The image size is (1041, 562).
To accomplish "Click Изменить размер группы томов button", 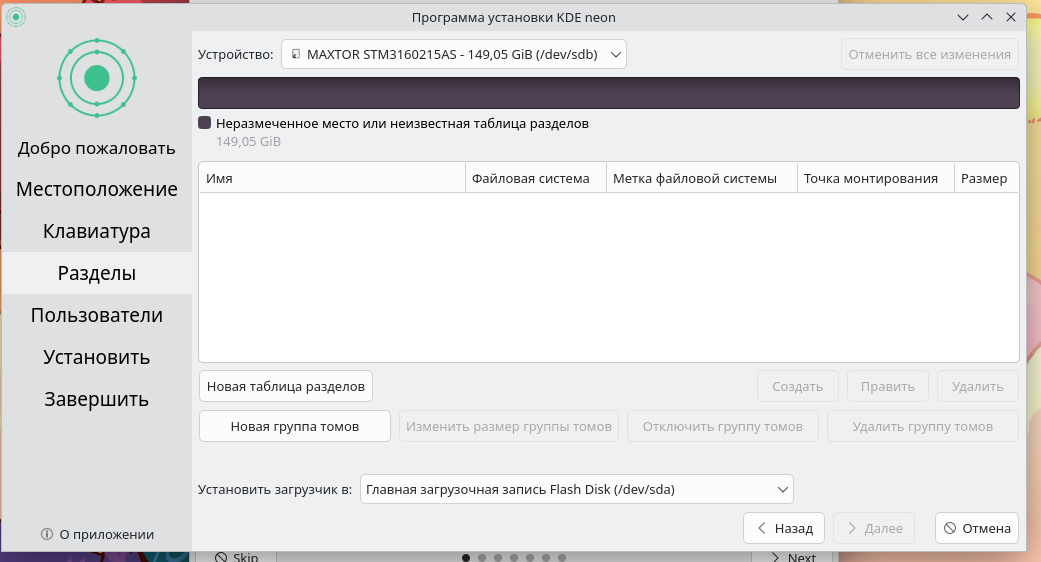I will pos(509,427).
